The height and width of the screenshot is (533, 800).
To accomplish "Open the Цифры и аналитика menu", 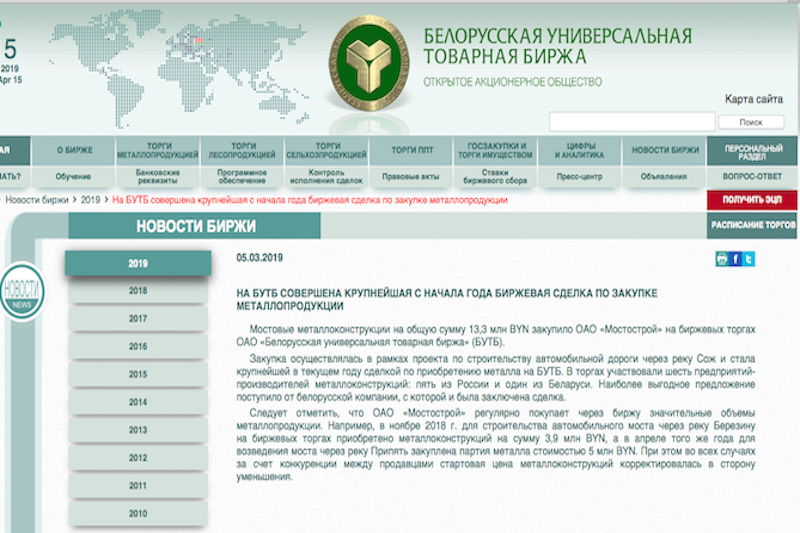I will coord(579,150).
